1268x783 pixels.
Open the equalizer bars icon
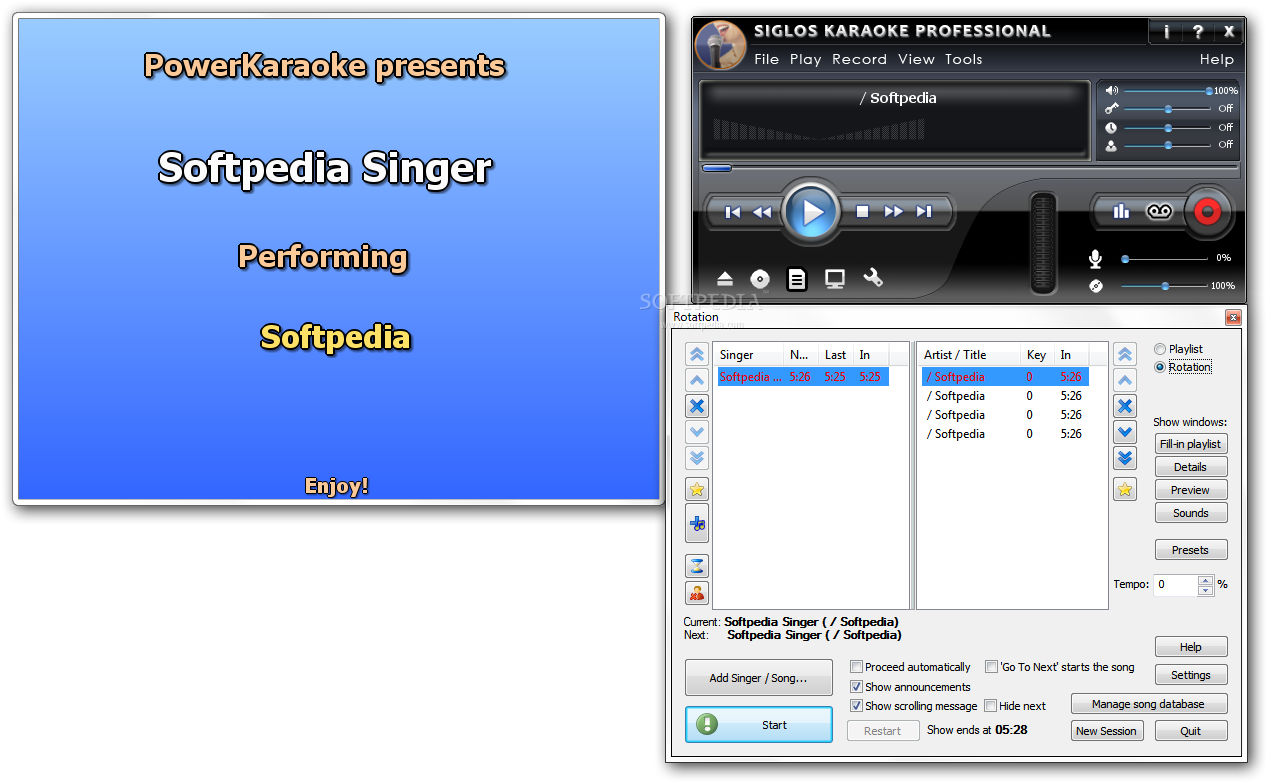coord(1121,211)
